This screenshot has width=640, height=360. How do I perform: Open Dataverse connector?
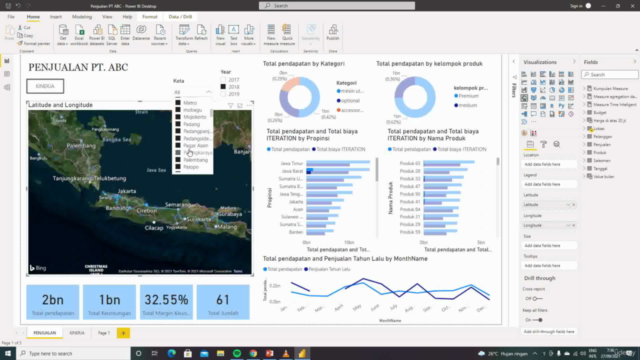(141, 33)
